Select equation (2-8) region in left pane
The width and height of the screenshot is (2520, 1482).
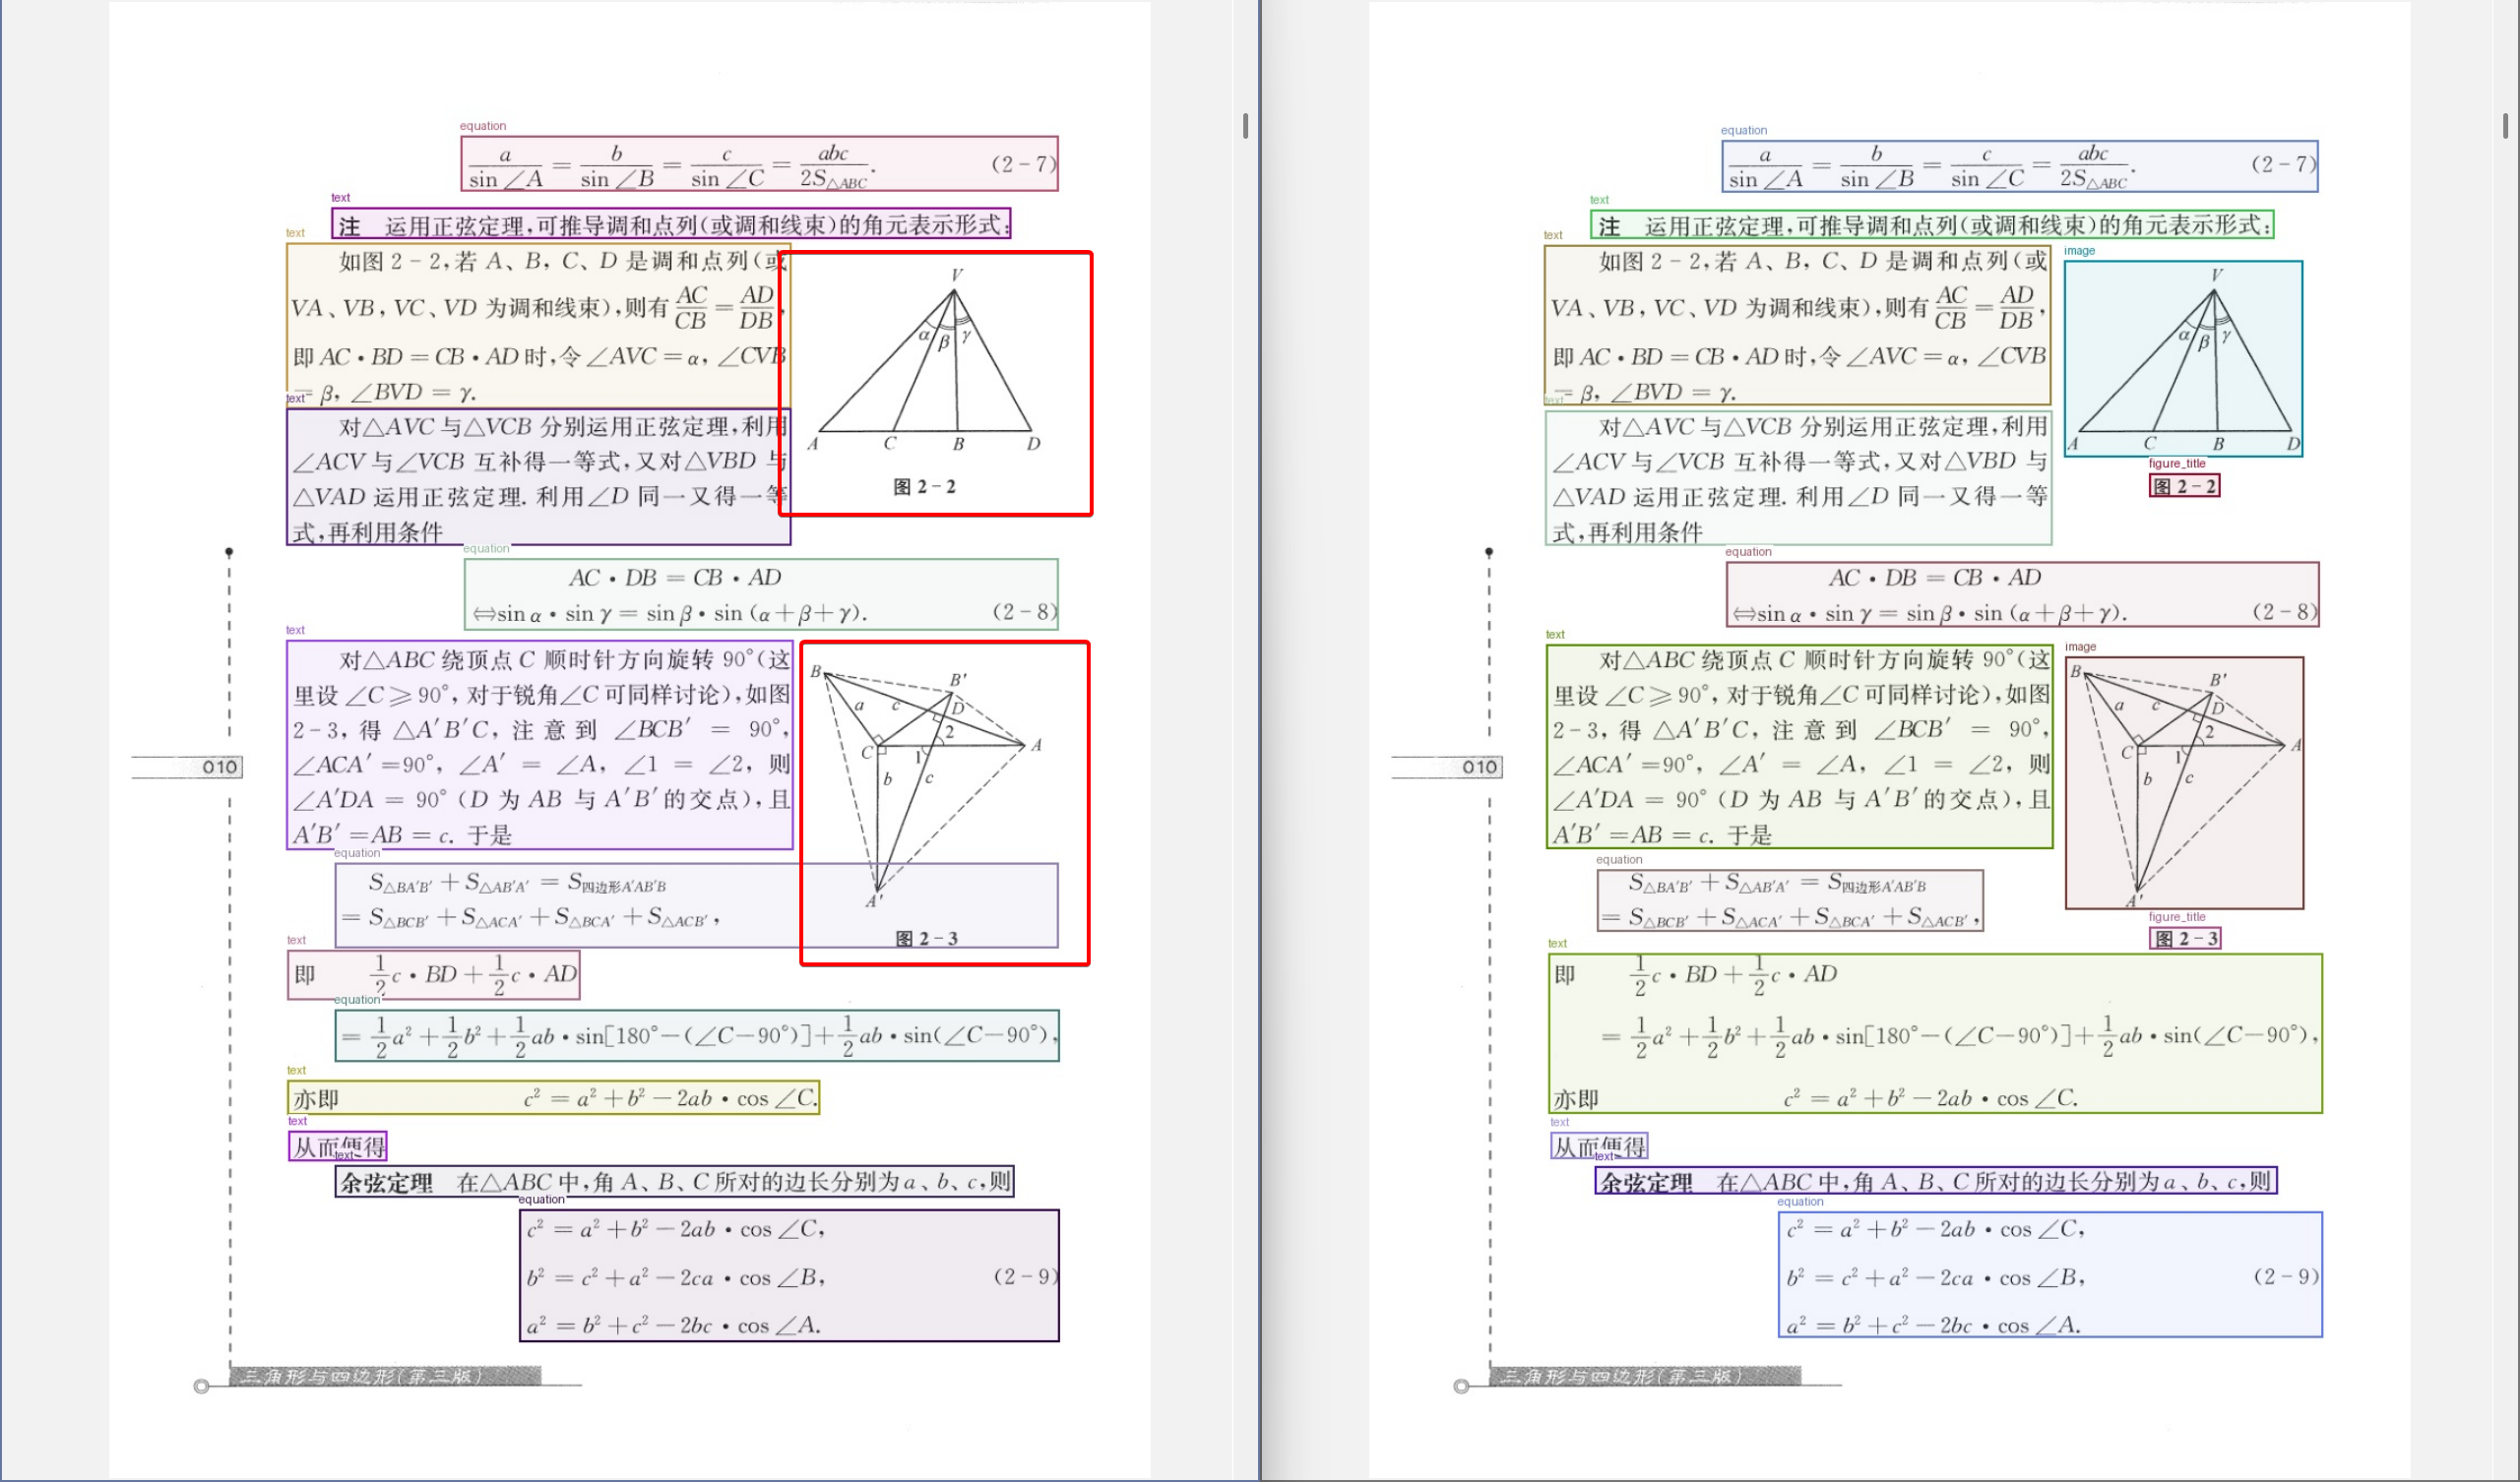pos(760,593)
